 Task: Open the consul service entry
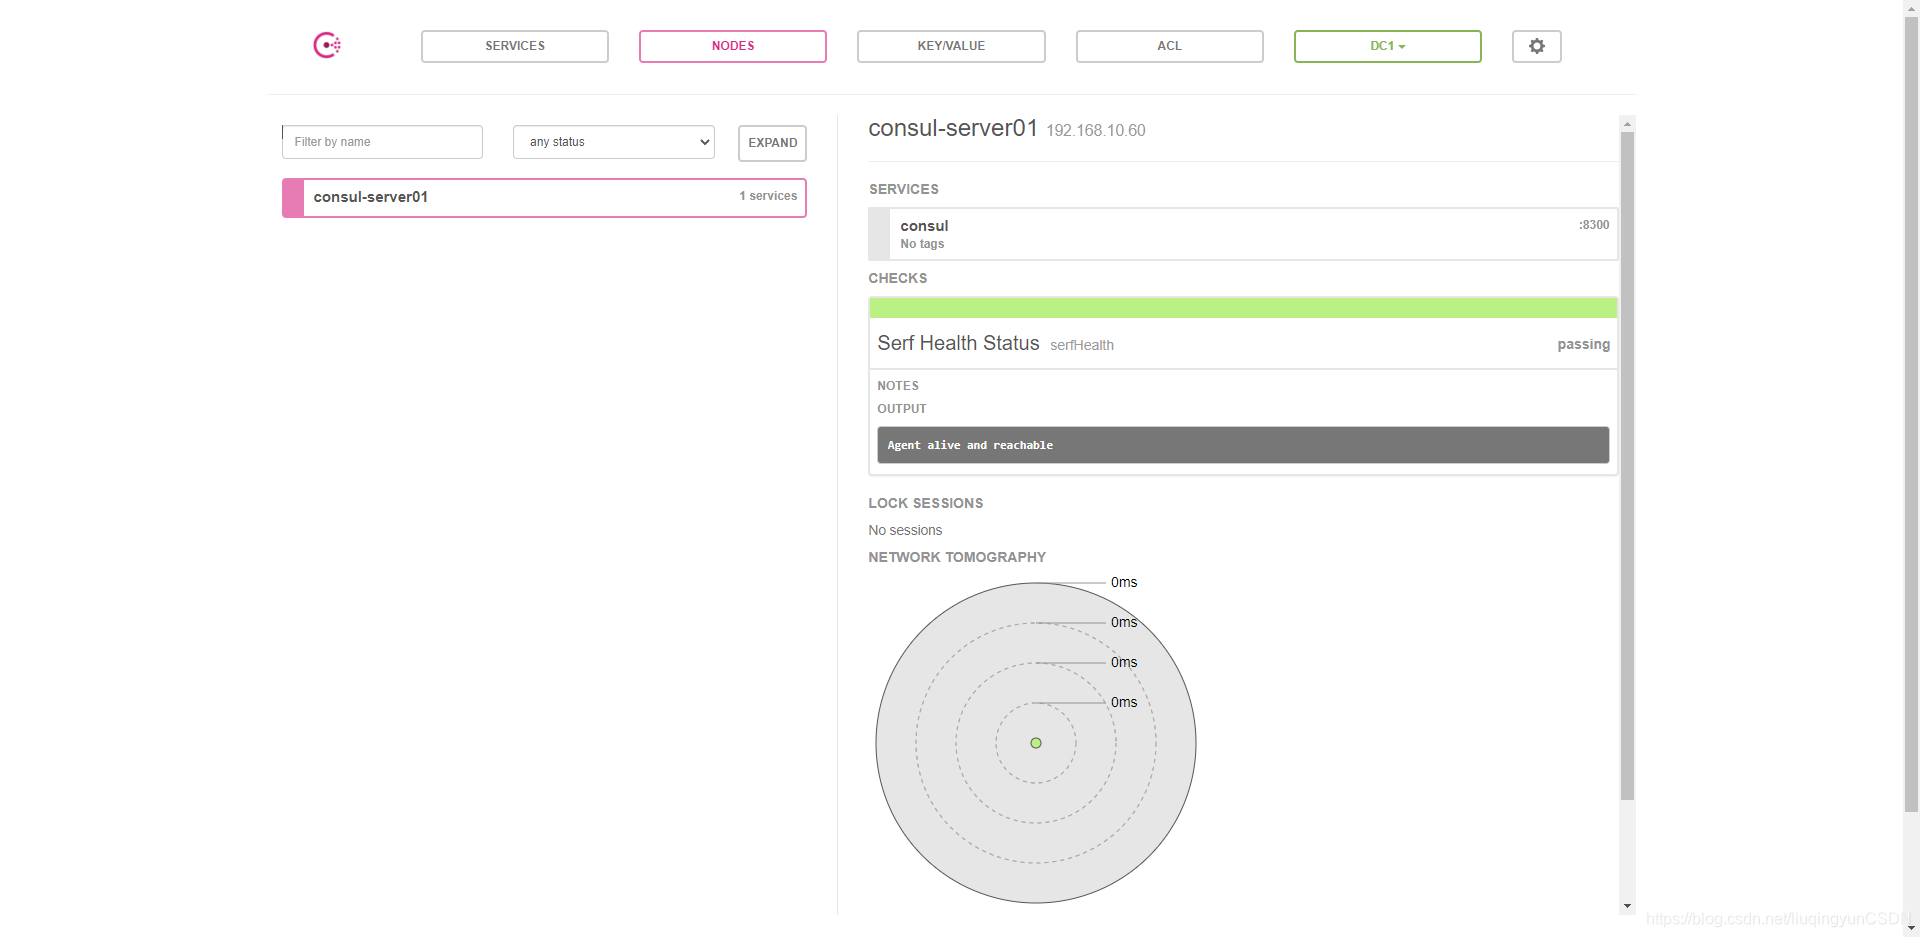[1242, 234]
